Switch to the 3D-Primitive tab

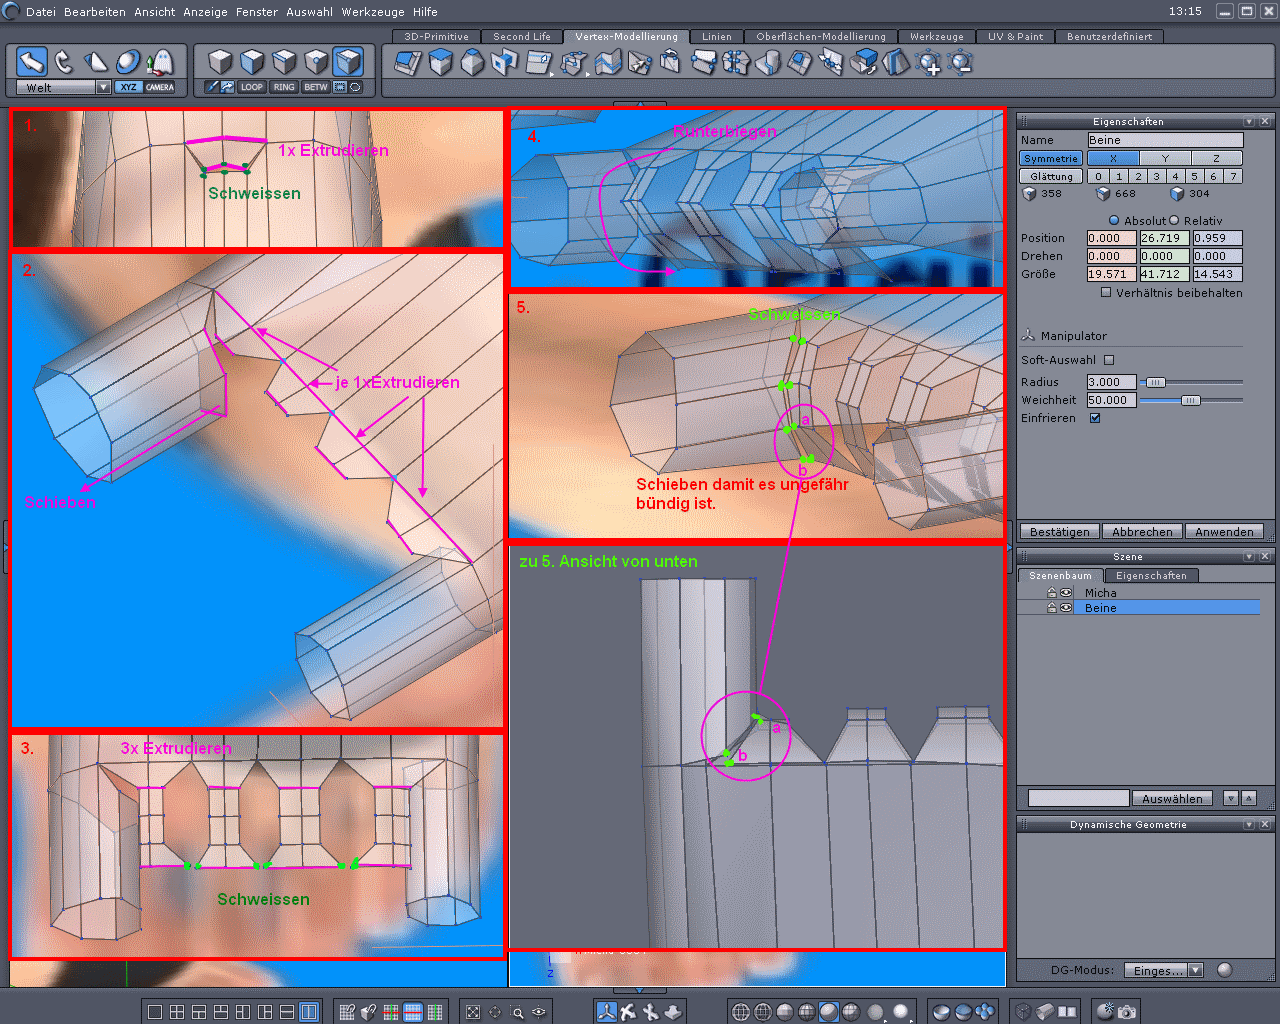[437, 37]
